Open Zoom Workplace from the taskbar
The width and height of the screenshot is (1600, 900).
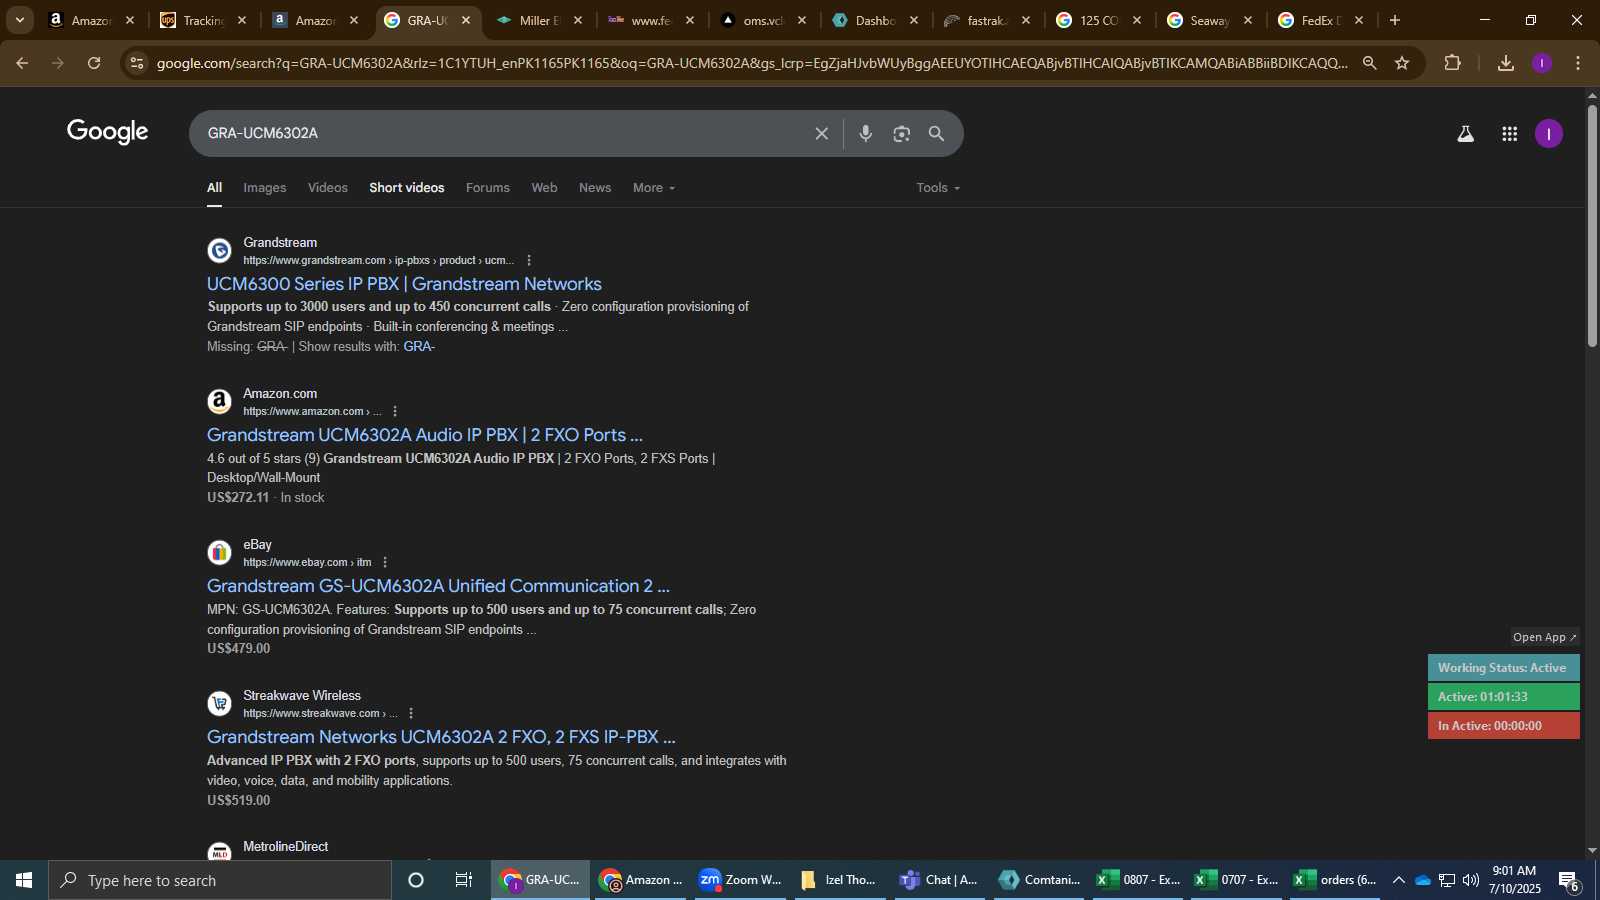click(741, 880)
